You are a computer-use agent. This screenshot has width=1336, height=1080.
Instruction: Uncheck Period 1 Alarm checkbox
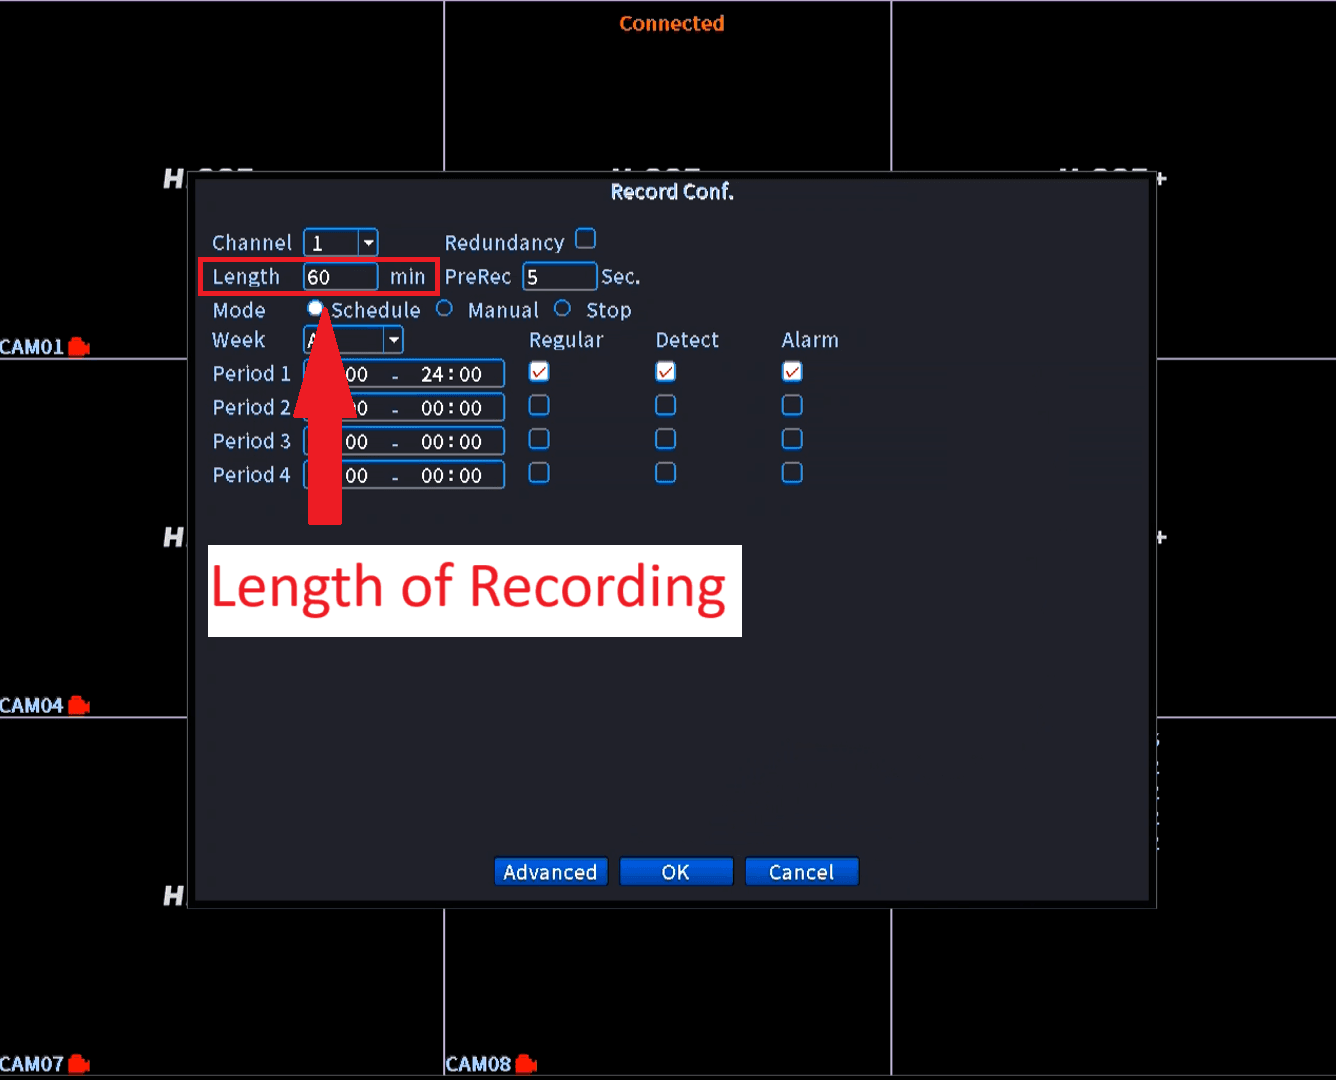[x=792, y=372]
